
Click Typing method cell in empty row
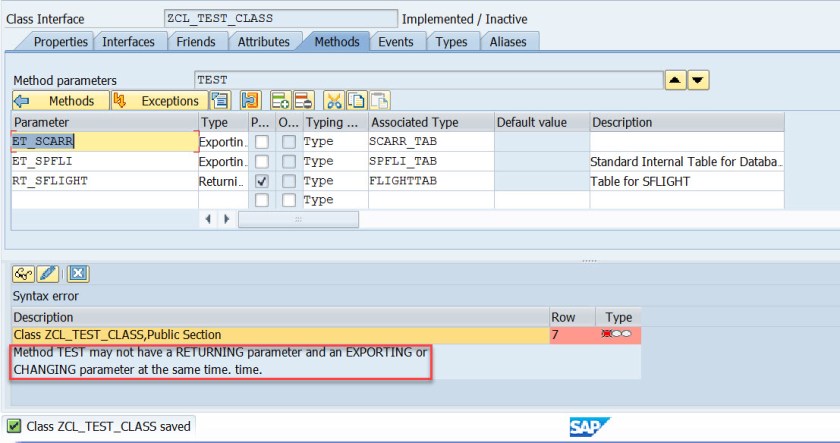point(335,200)
